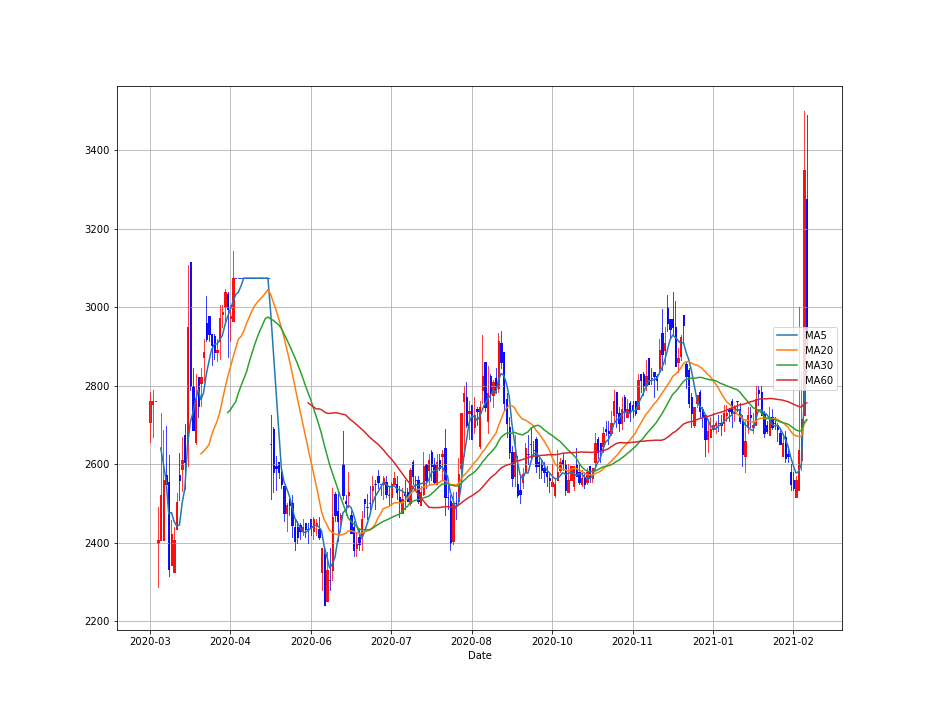This screenshot has height=720, width=936.
Task: Click the 2800 y-axis tick label
Action: [x=98, y=386]
